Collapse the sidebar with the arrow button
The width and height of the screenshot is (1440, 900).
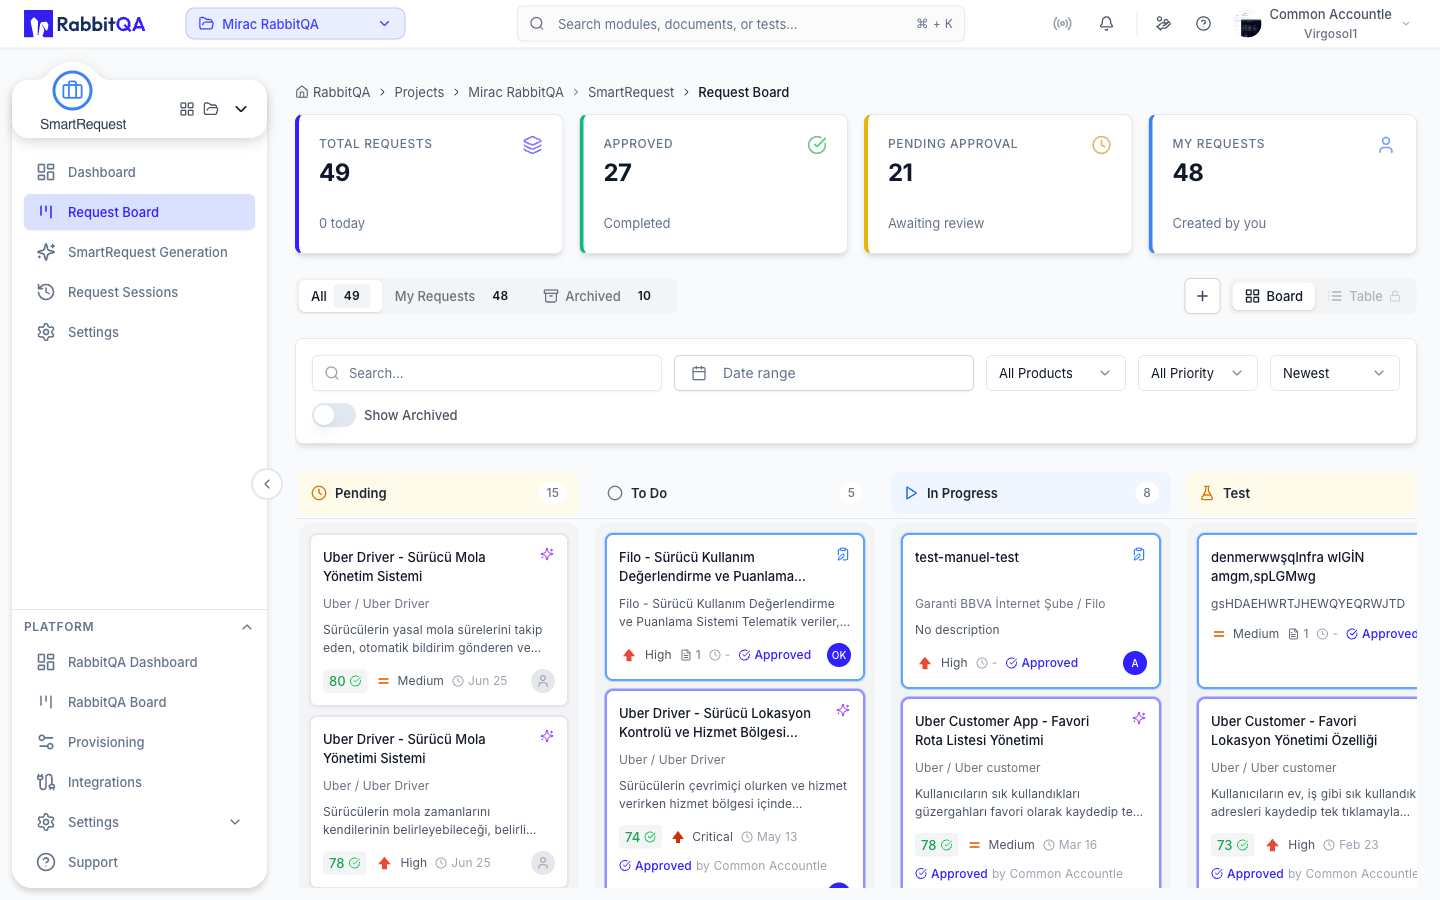point(266,484)
